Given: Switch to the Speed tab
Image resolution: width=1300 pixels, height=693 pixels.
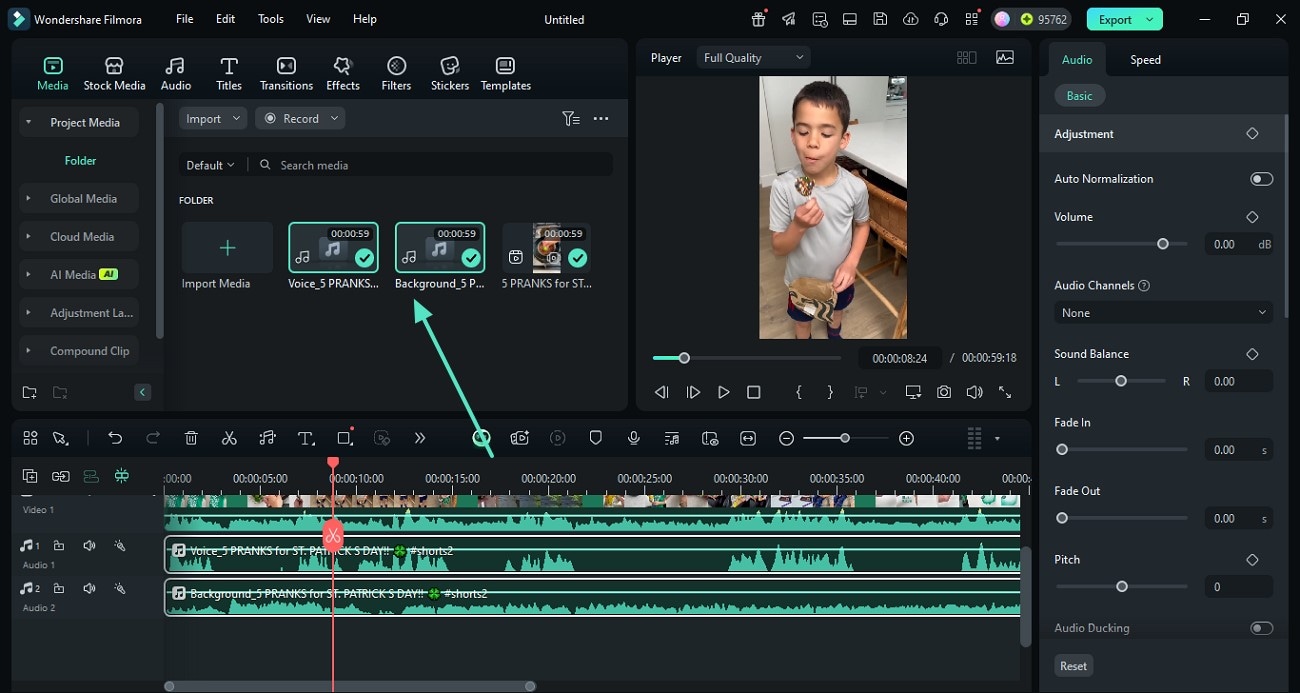Looking at the screenshot, I should (1145, 60).
